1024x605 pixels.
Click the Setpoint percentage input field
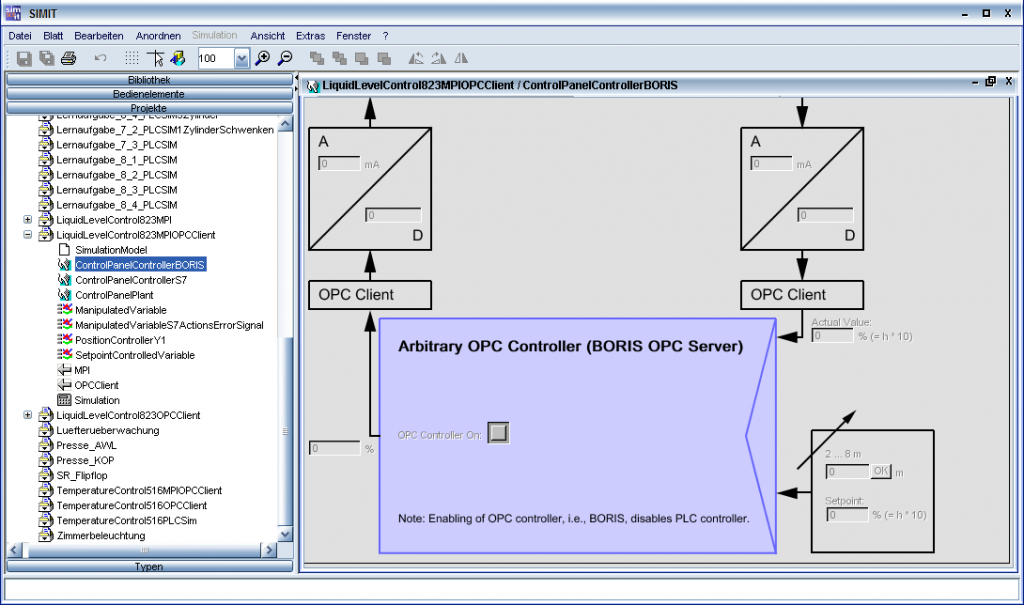(846, 514)
